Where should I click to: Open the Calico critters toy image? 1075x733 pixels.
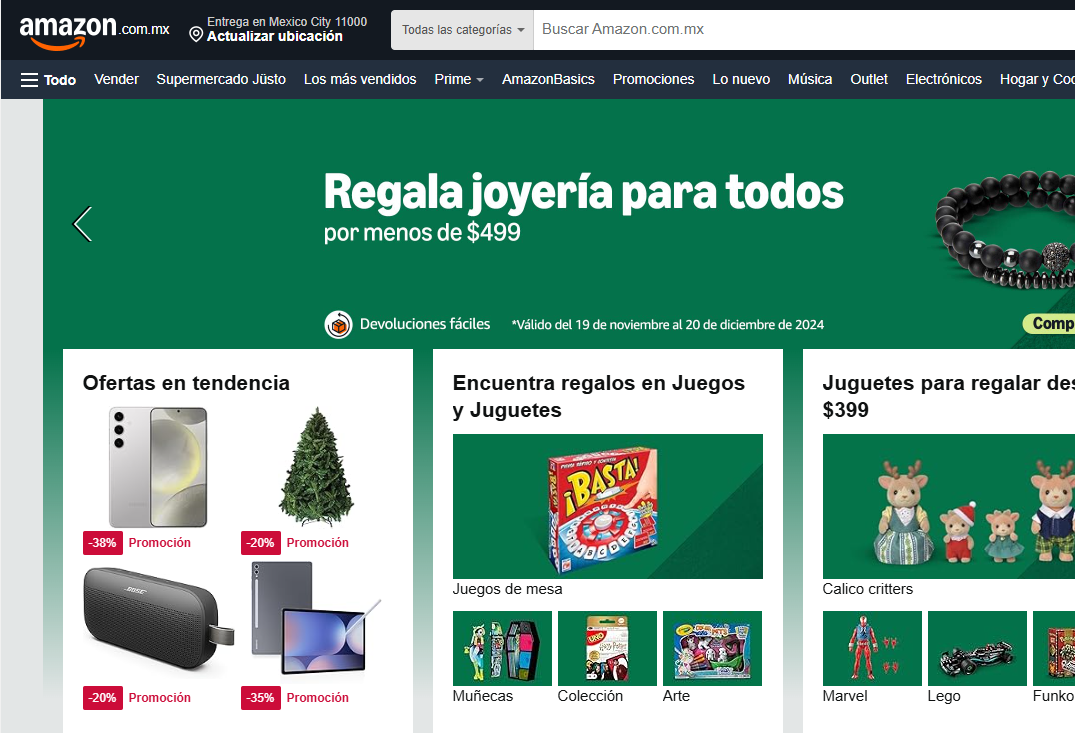949,506
